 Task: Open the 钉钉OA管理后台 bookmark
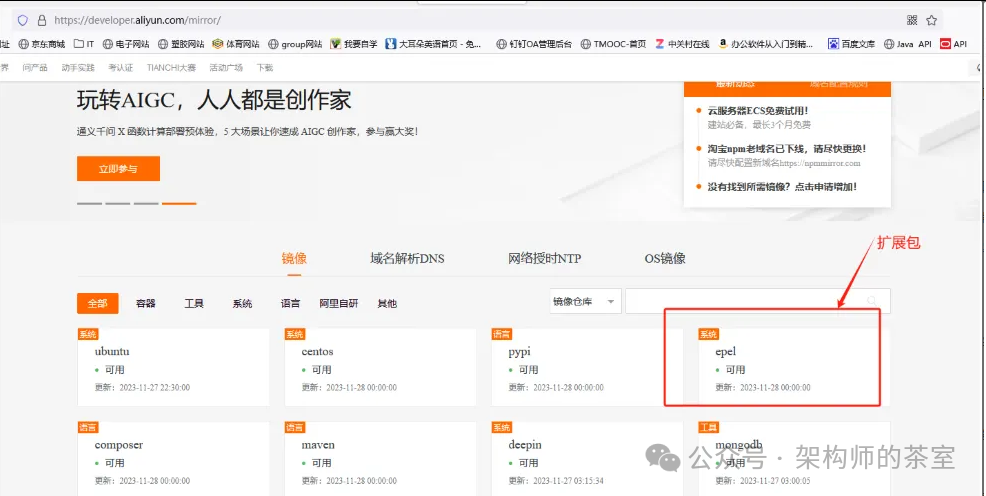(534, 44)
